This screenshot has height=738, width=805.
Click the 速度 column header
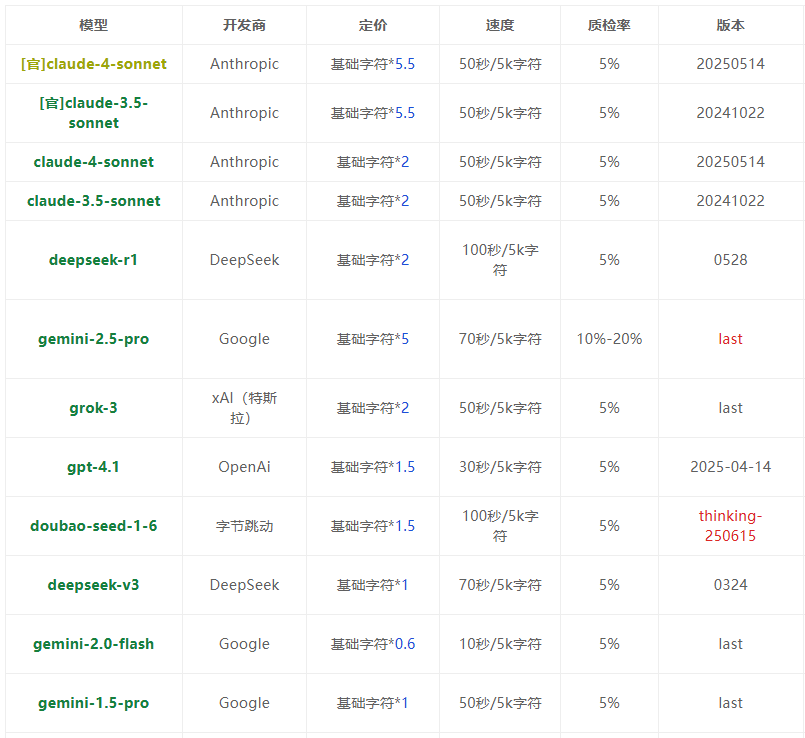500,25
